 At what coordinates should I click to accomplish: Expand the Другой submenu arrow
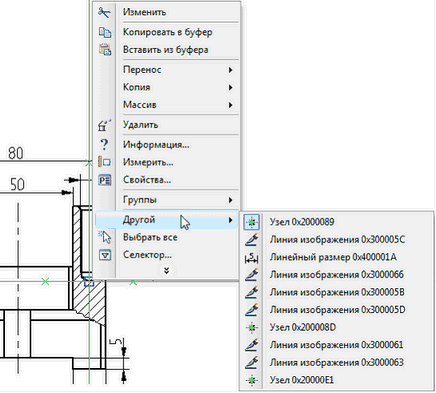(230, 220)
